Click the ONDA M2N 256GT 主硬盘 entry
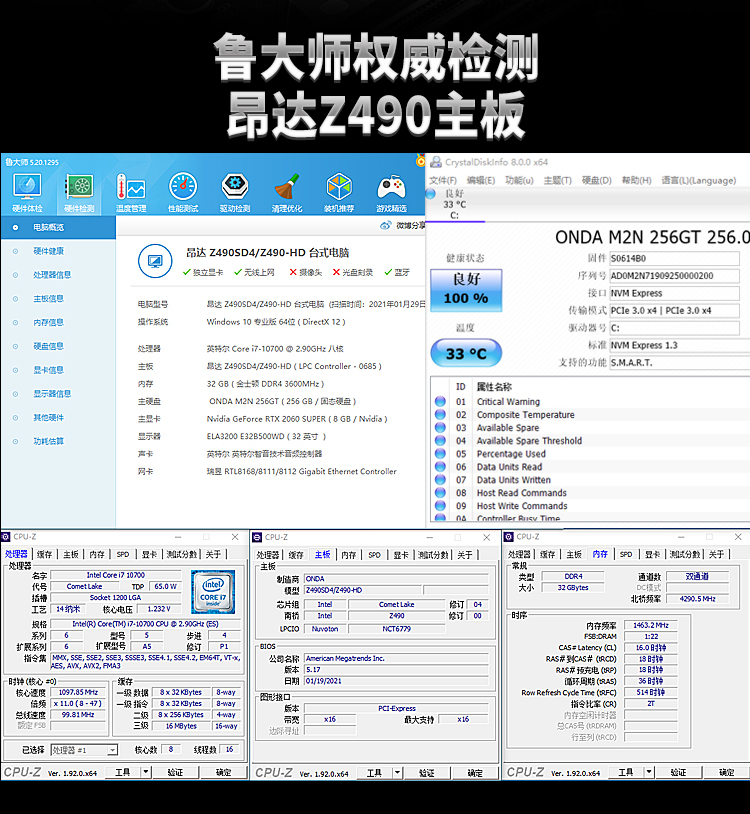 point(283,401)
